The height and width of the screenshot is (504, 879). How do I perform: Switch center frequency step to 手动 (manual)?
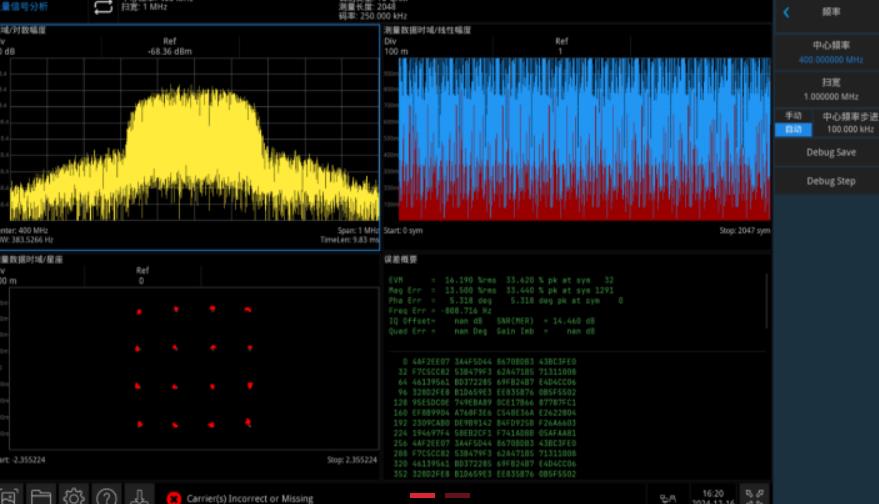tap(793, 116)
